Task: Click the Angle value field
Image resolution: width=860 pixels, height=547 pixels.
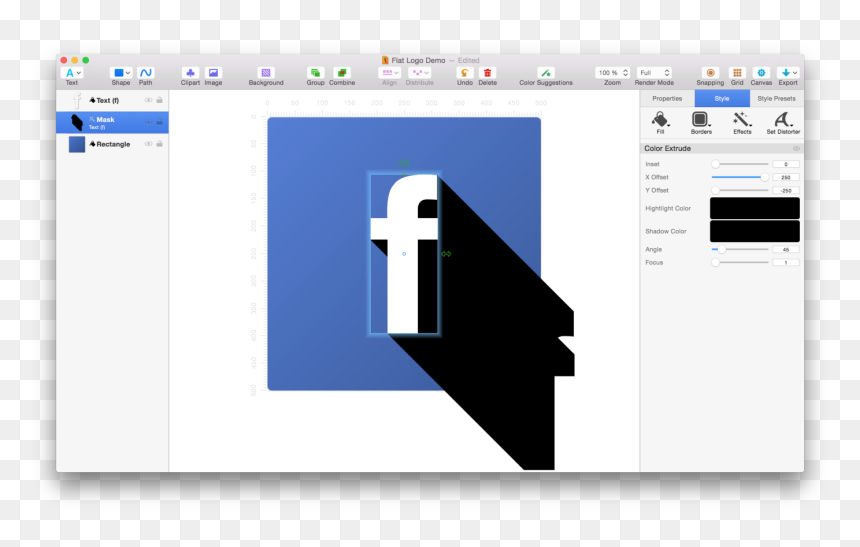Action: tap(785, 250)
